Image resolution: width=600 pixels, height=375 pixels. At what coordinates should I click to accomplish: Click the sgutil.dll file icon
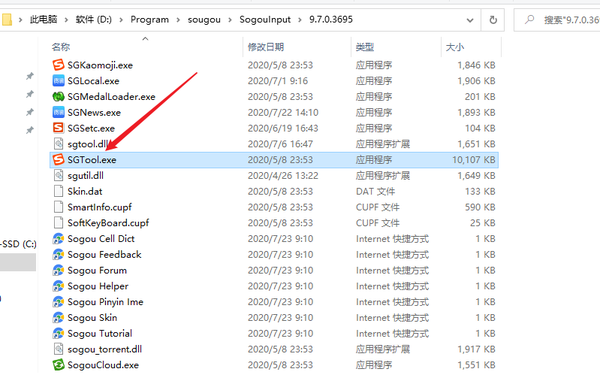coord(58,176)
